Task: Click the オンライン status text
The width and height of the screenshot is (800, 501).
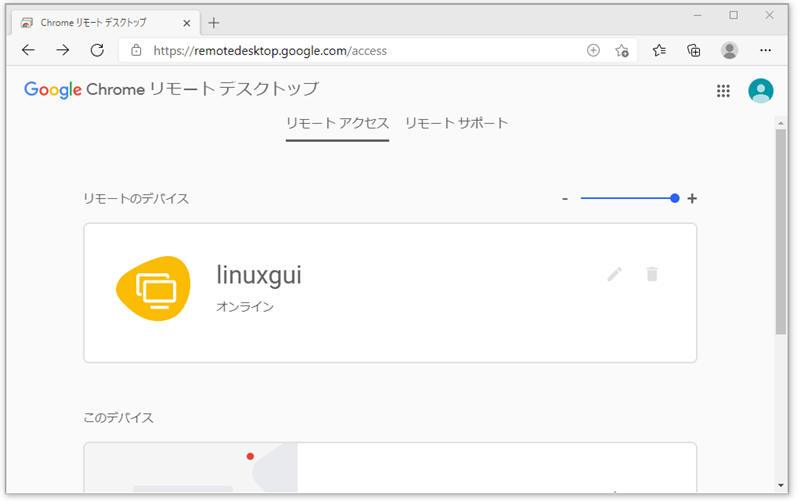Action: click(245, 307)
